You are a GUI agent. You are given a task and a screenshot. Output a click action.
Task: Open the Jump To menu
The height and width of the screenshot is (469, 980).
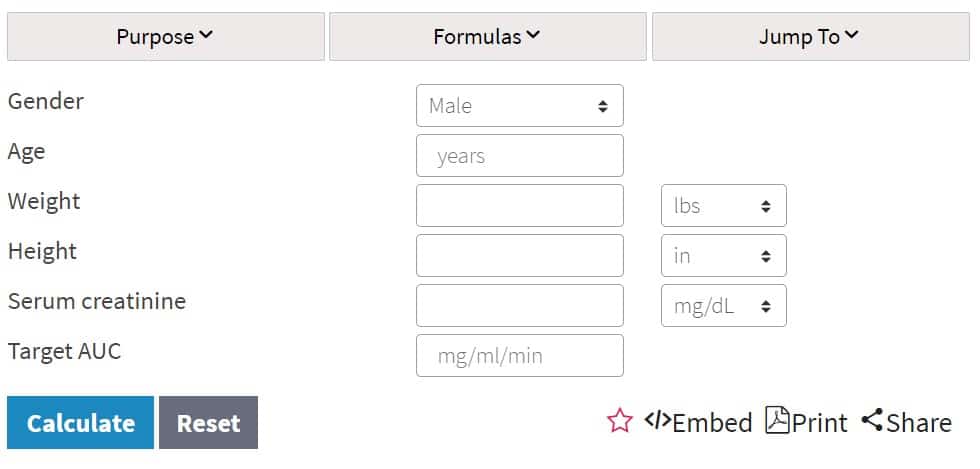click(811, 37)
